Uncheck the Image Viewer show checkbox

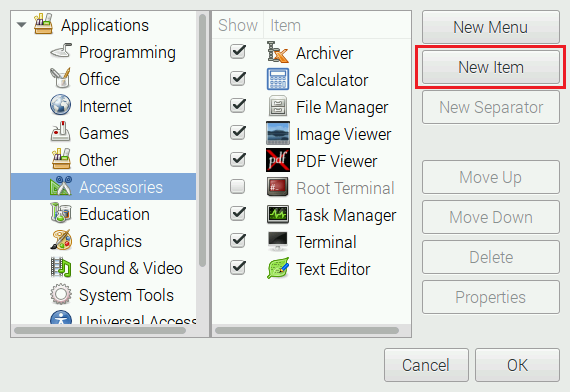point(238,133)
